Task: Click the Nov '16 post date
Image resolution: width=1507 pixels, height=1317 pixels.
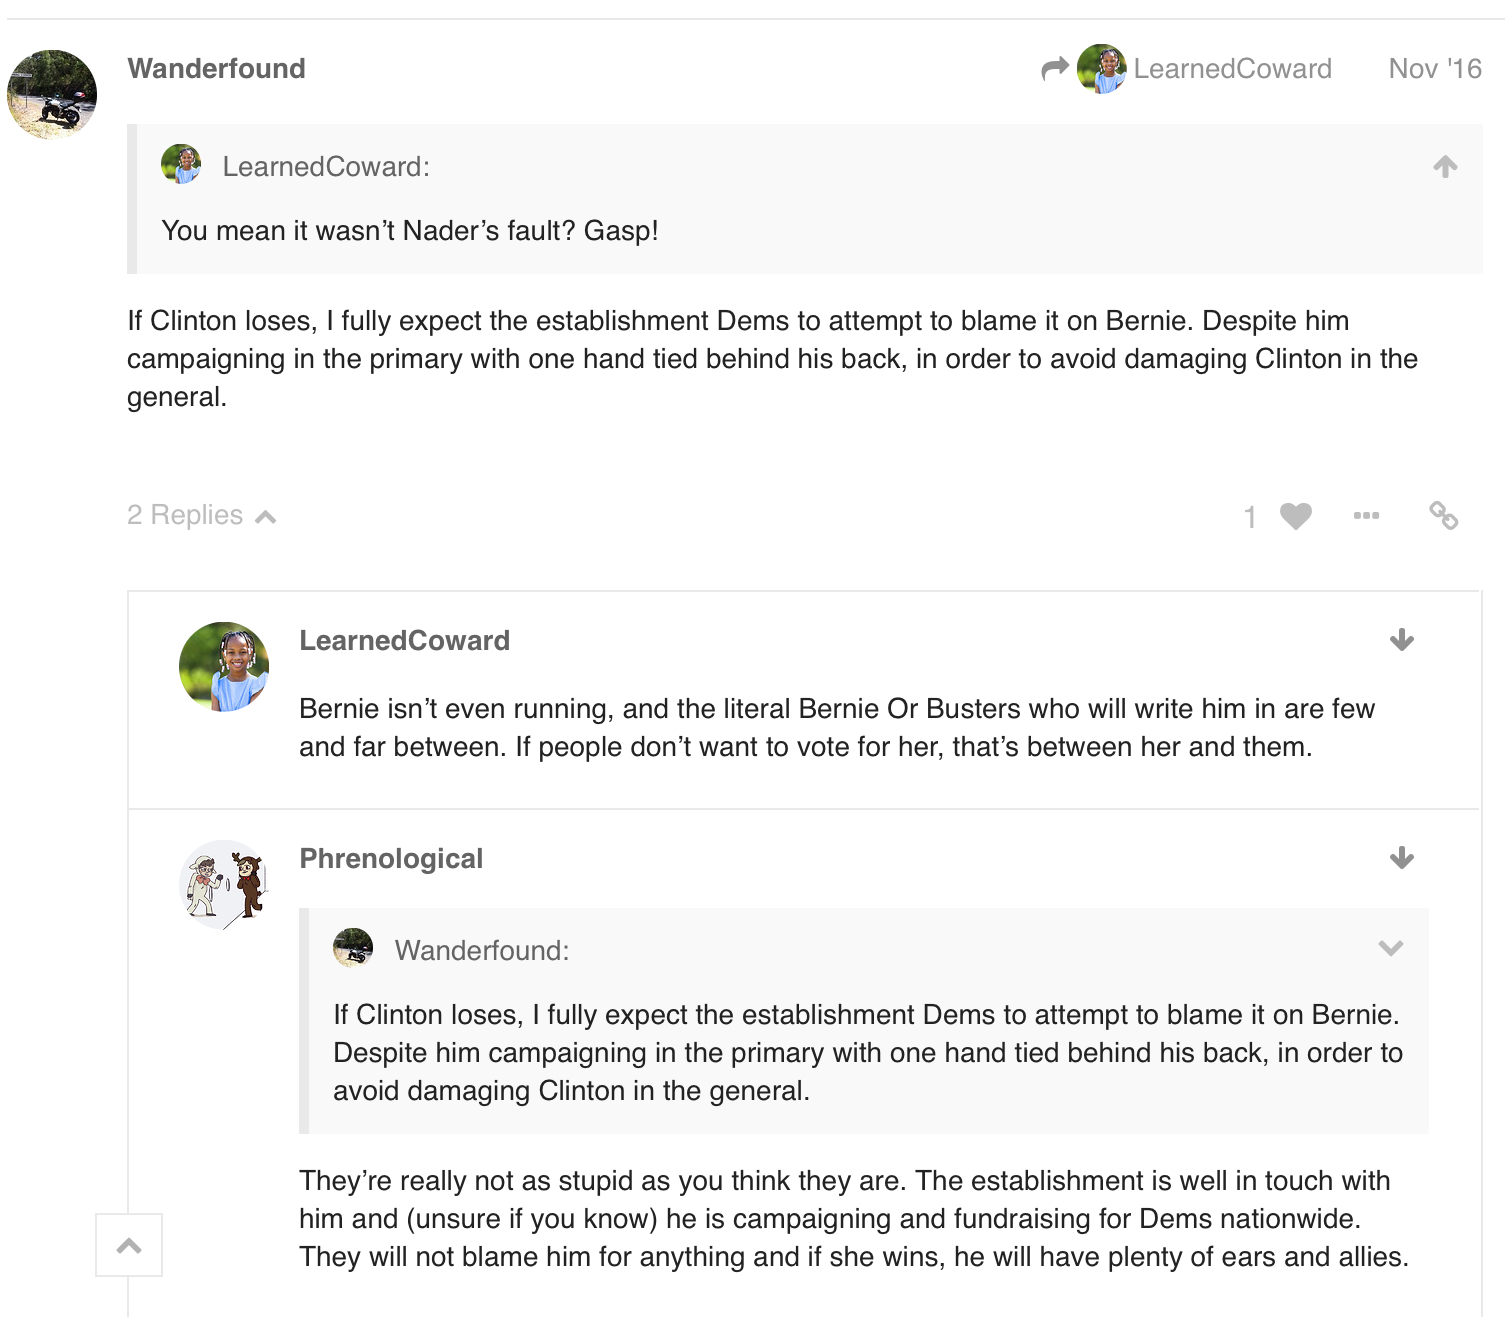Action: click(x=1435, y=69)
